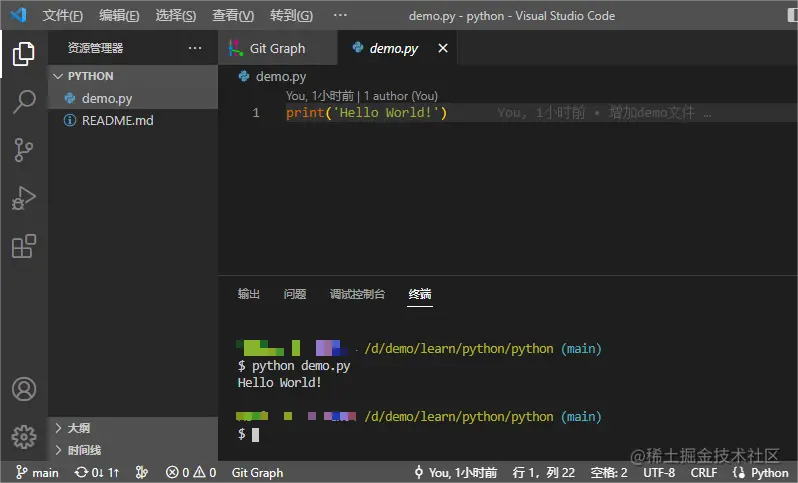Show more menus via title bar ellipsis
798x483 pixels.
[x=340, y=15]
